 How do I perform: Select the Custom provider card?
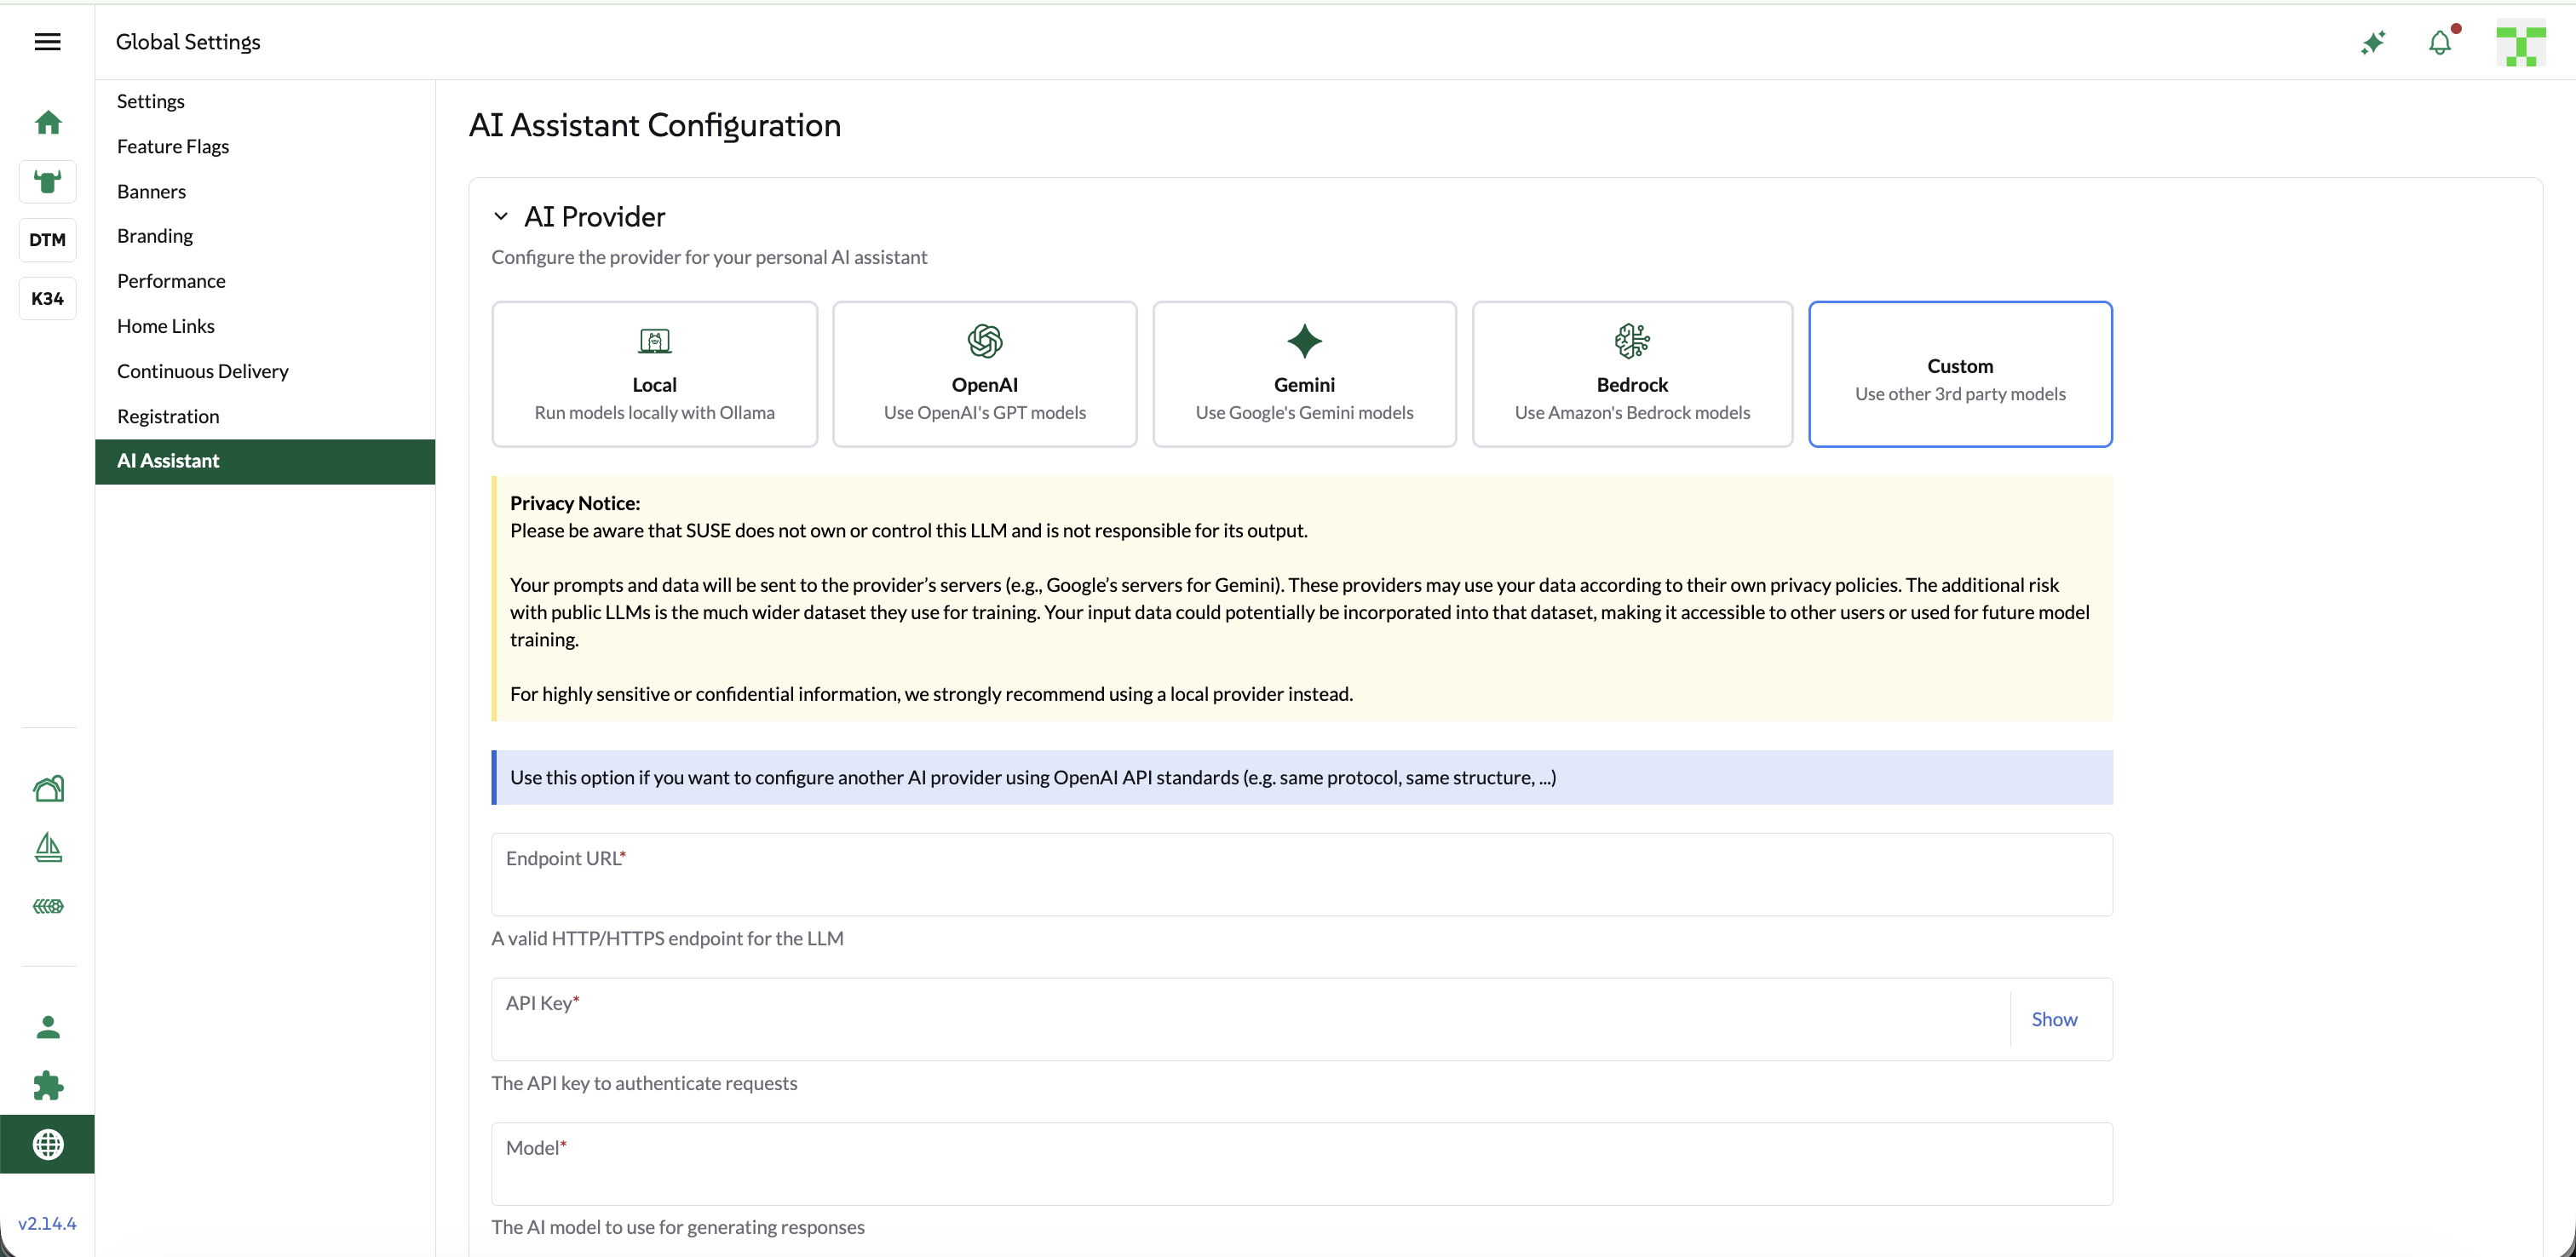1960,374
